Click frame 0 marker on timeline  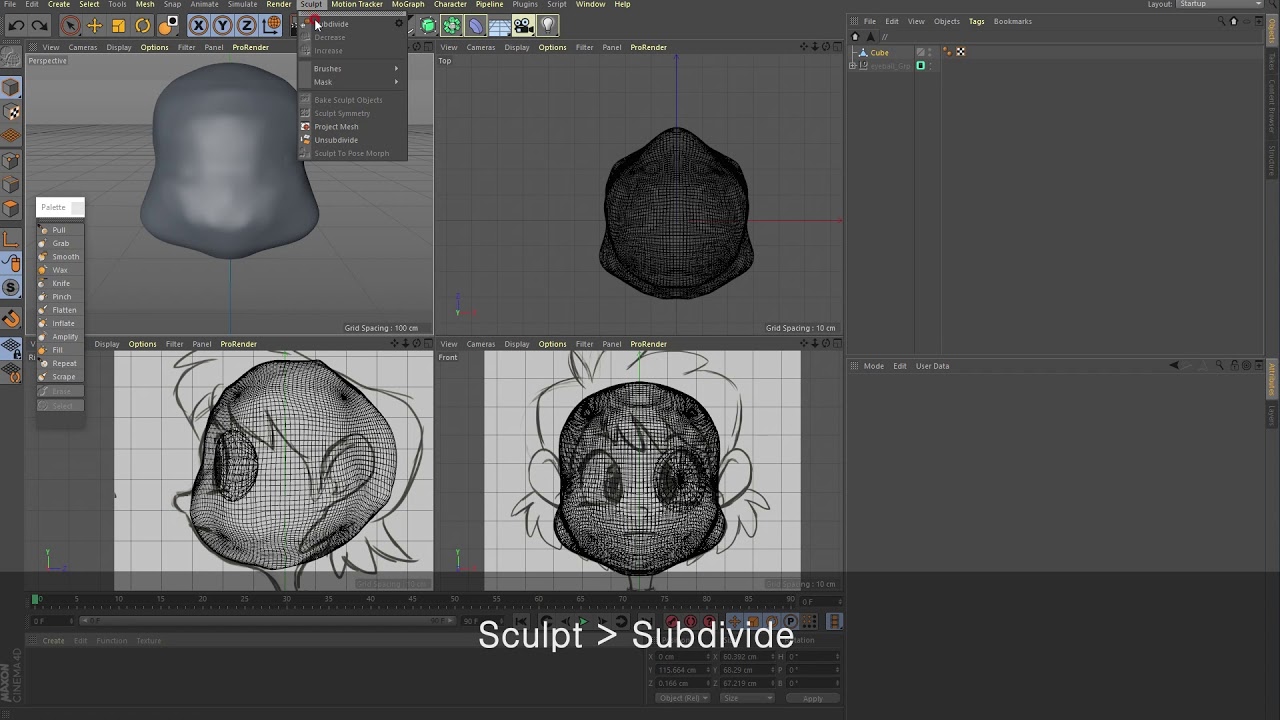36,599
